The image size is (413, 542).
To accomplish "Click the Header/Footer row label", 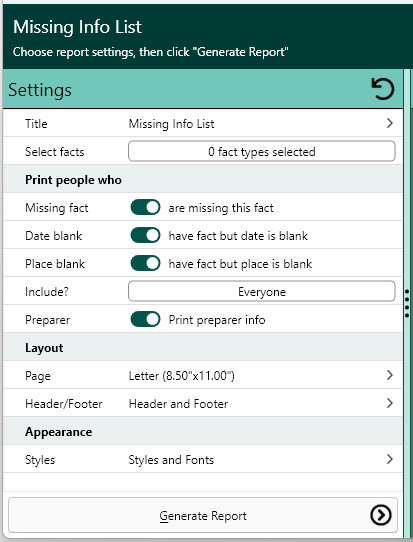I will pyautogui.click(x=64, y=404).
